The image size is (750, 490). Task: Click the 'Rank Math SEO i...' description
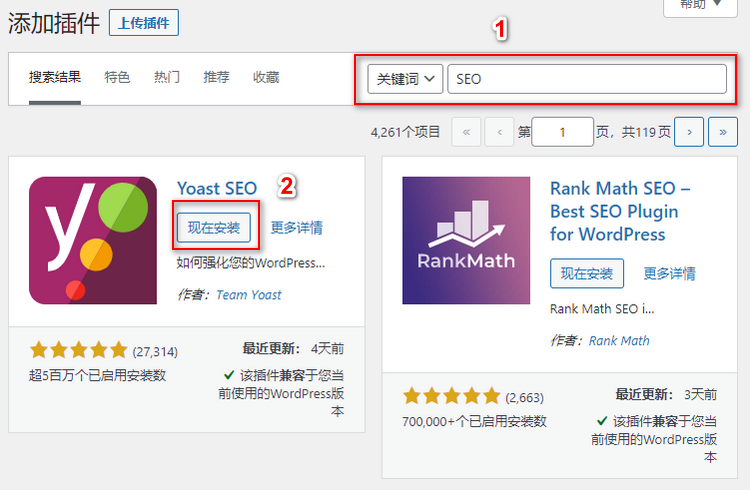602,309
